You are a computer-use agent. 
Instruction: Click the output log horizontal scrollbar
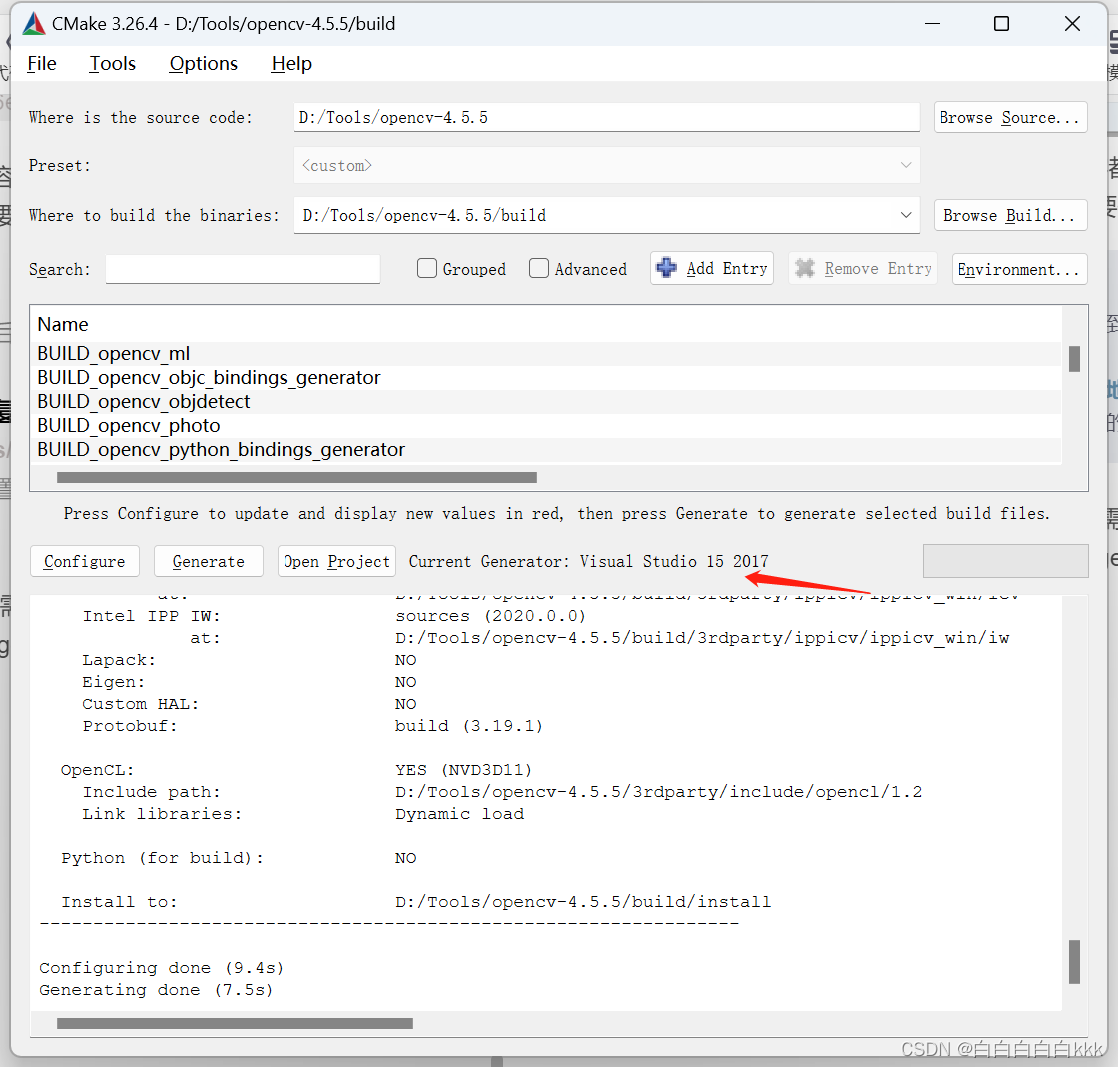tap(235, 1023)
